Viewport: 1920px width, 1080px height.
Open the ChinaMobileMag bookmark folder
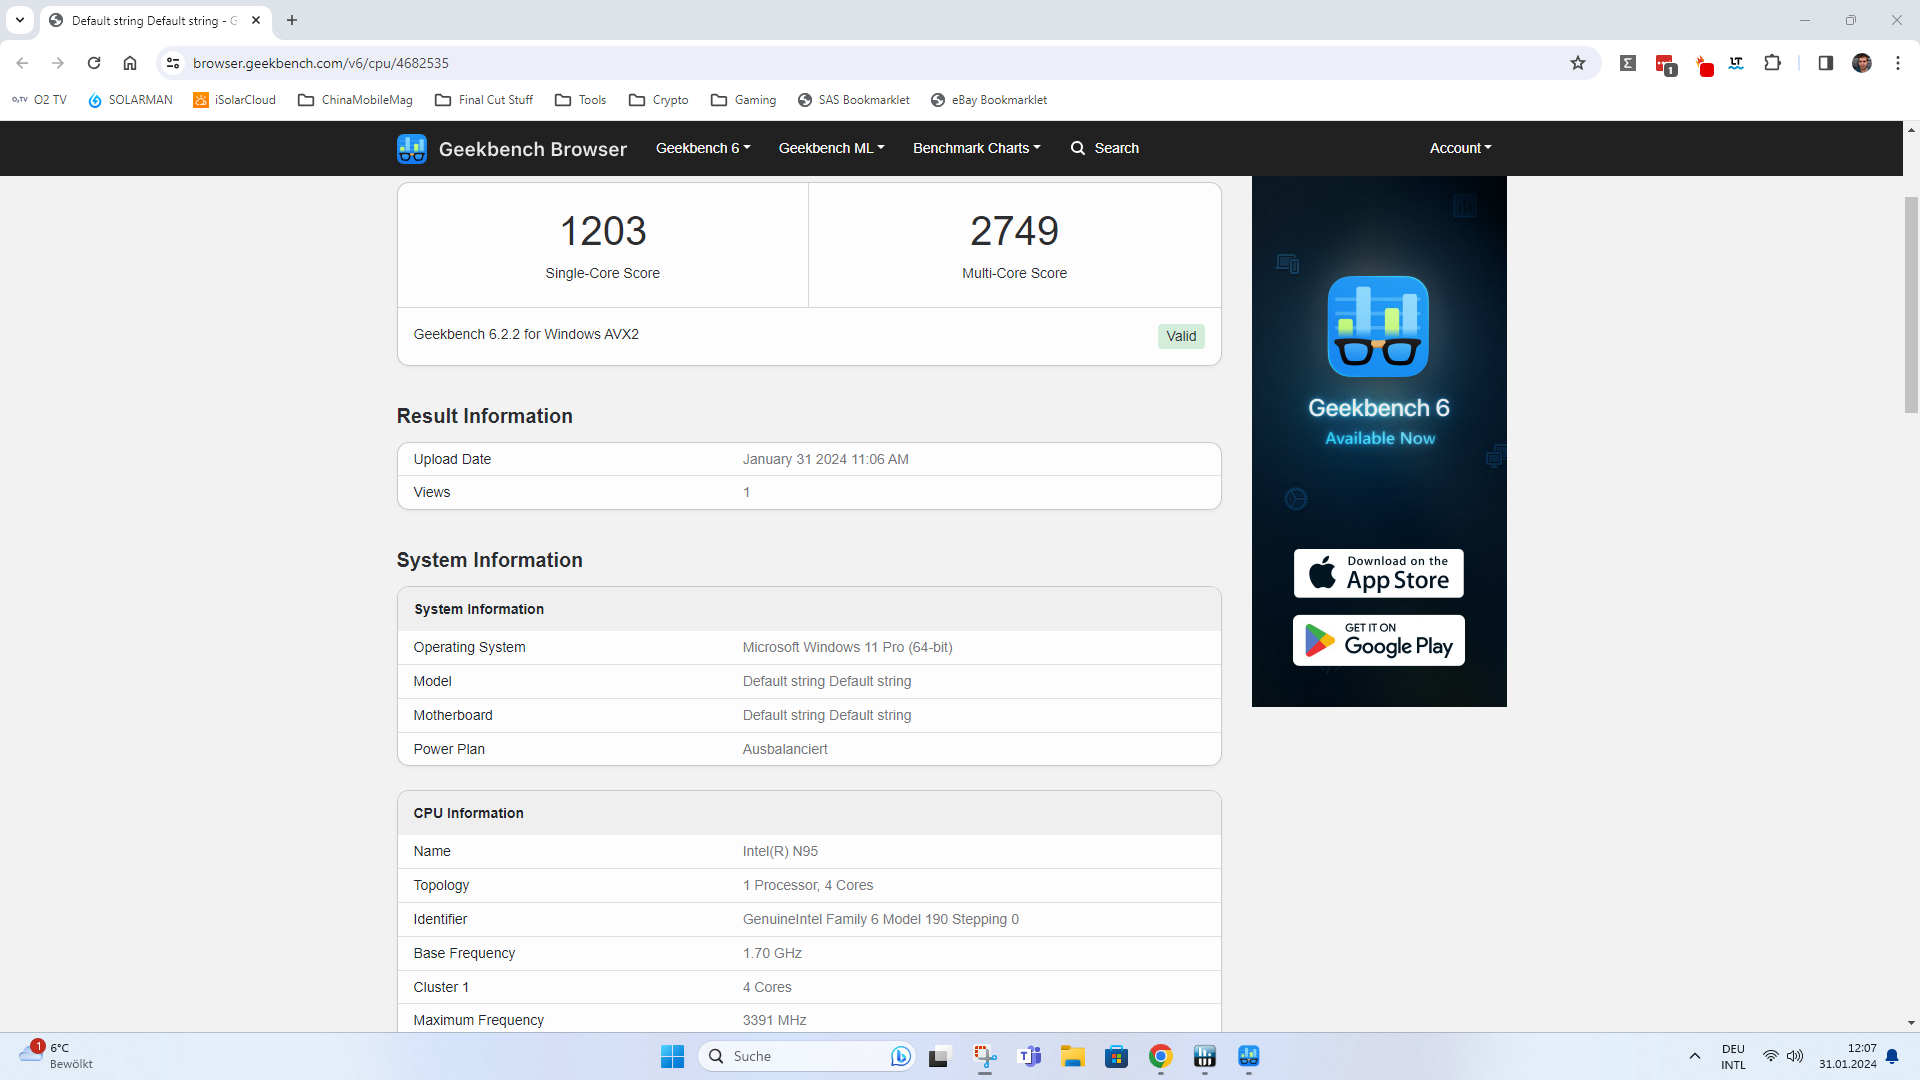(x=355, y=100)
